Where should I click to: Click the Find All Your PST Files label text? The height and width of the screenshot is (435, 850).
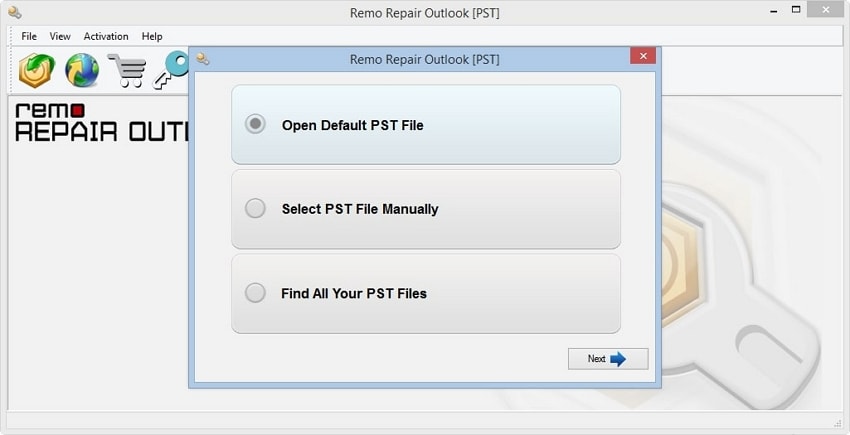pos(354,294)
